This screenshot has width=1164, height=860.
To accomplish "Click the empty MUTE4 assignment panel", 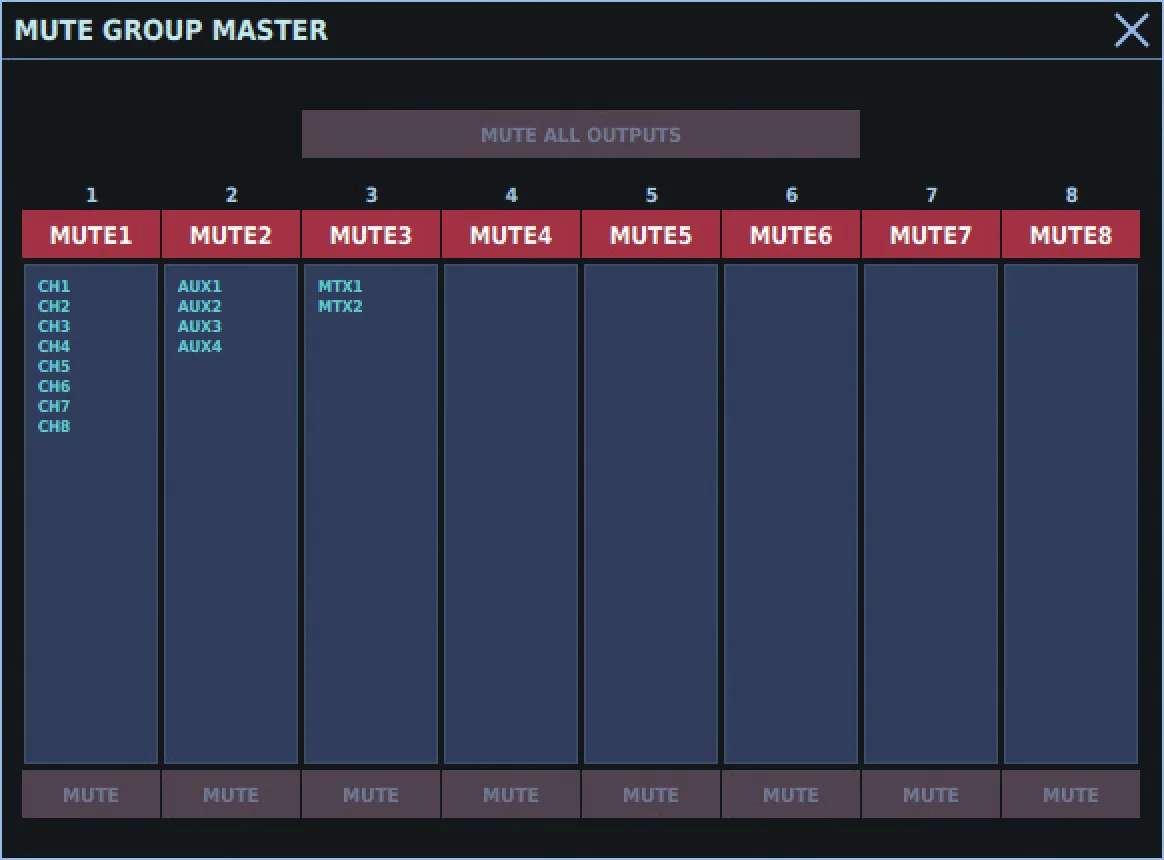I will pos(511,514).
